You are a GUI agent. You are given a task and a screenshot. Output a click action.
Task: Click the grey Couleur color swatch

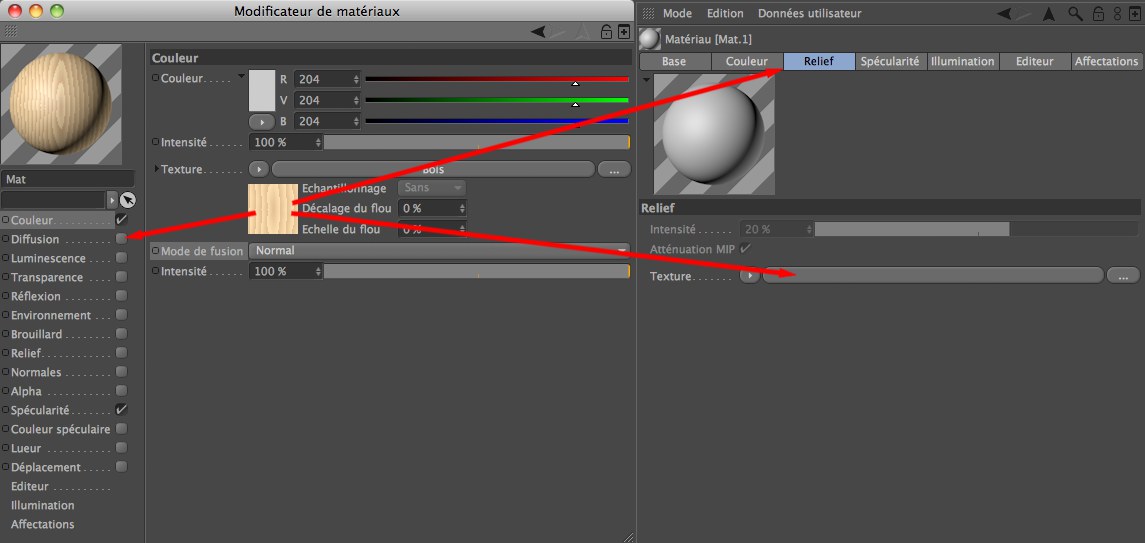pyautogui.click(x=261, y=90)
